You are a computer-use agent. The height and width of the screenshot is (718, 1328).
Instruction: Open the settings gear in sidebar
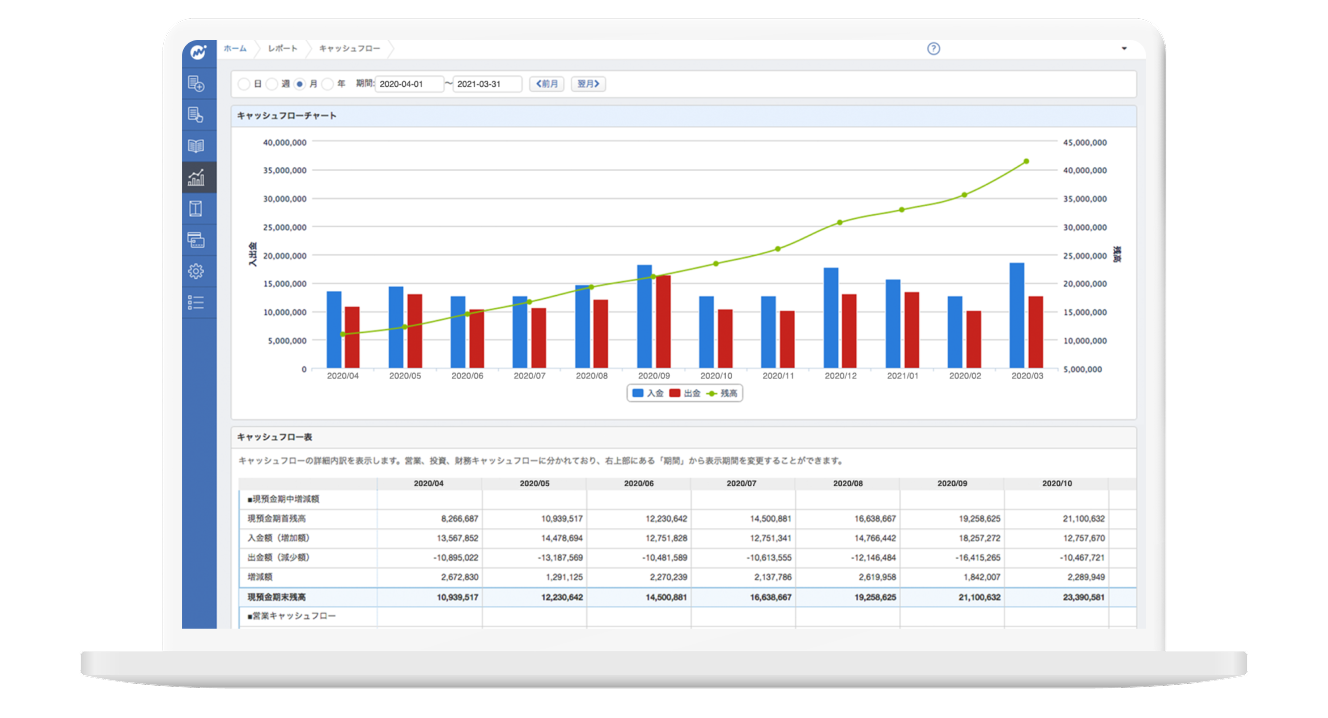click(196, 271)
